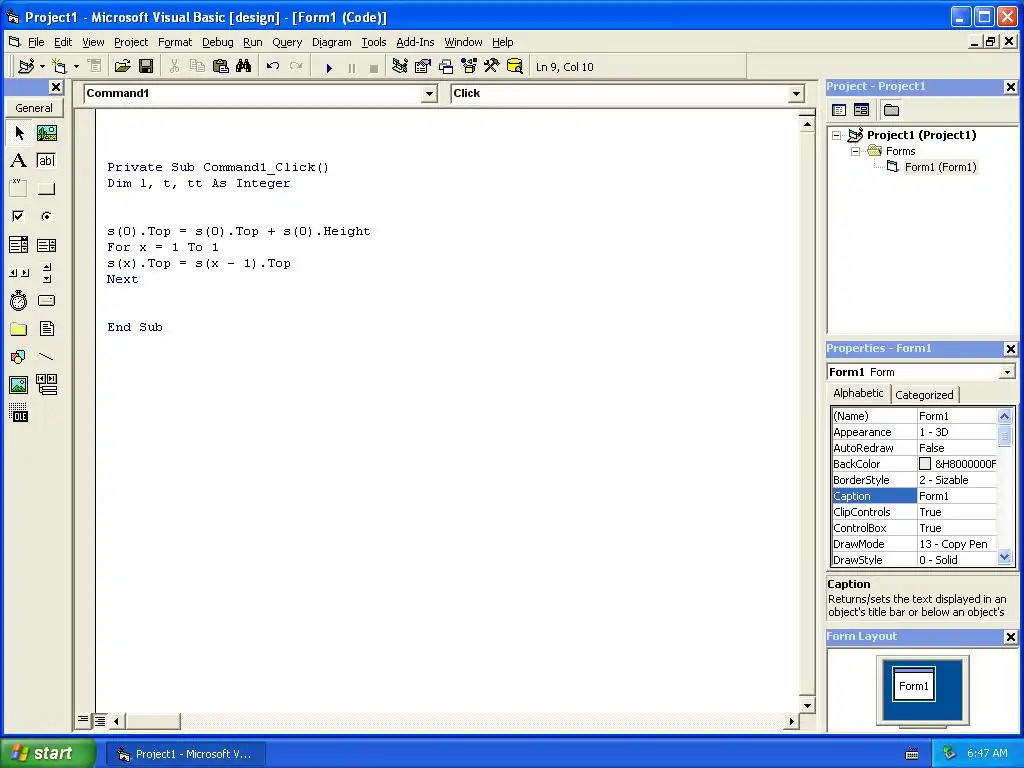Select the OLE container tool
The width and height of the screenshot is (1024, 768).
[19, 413]
